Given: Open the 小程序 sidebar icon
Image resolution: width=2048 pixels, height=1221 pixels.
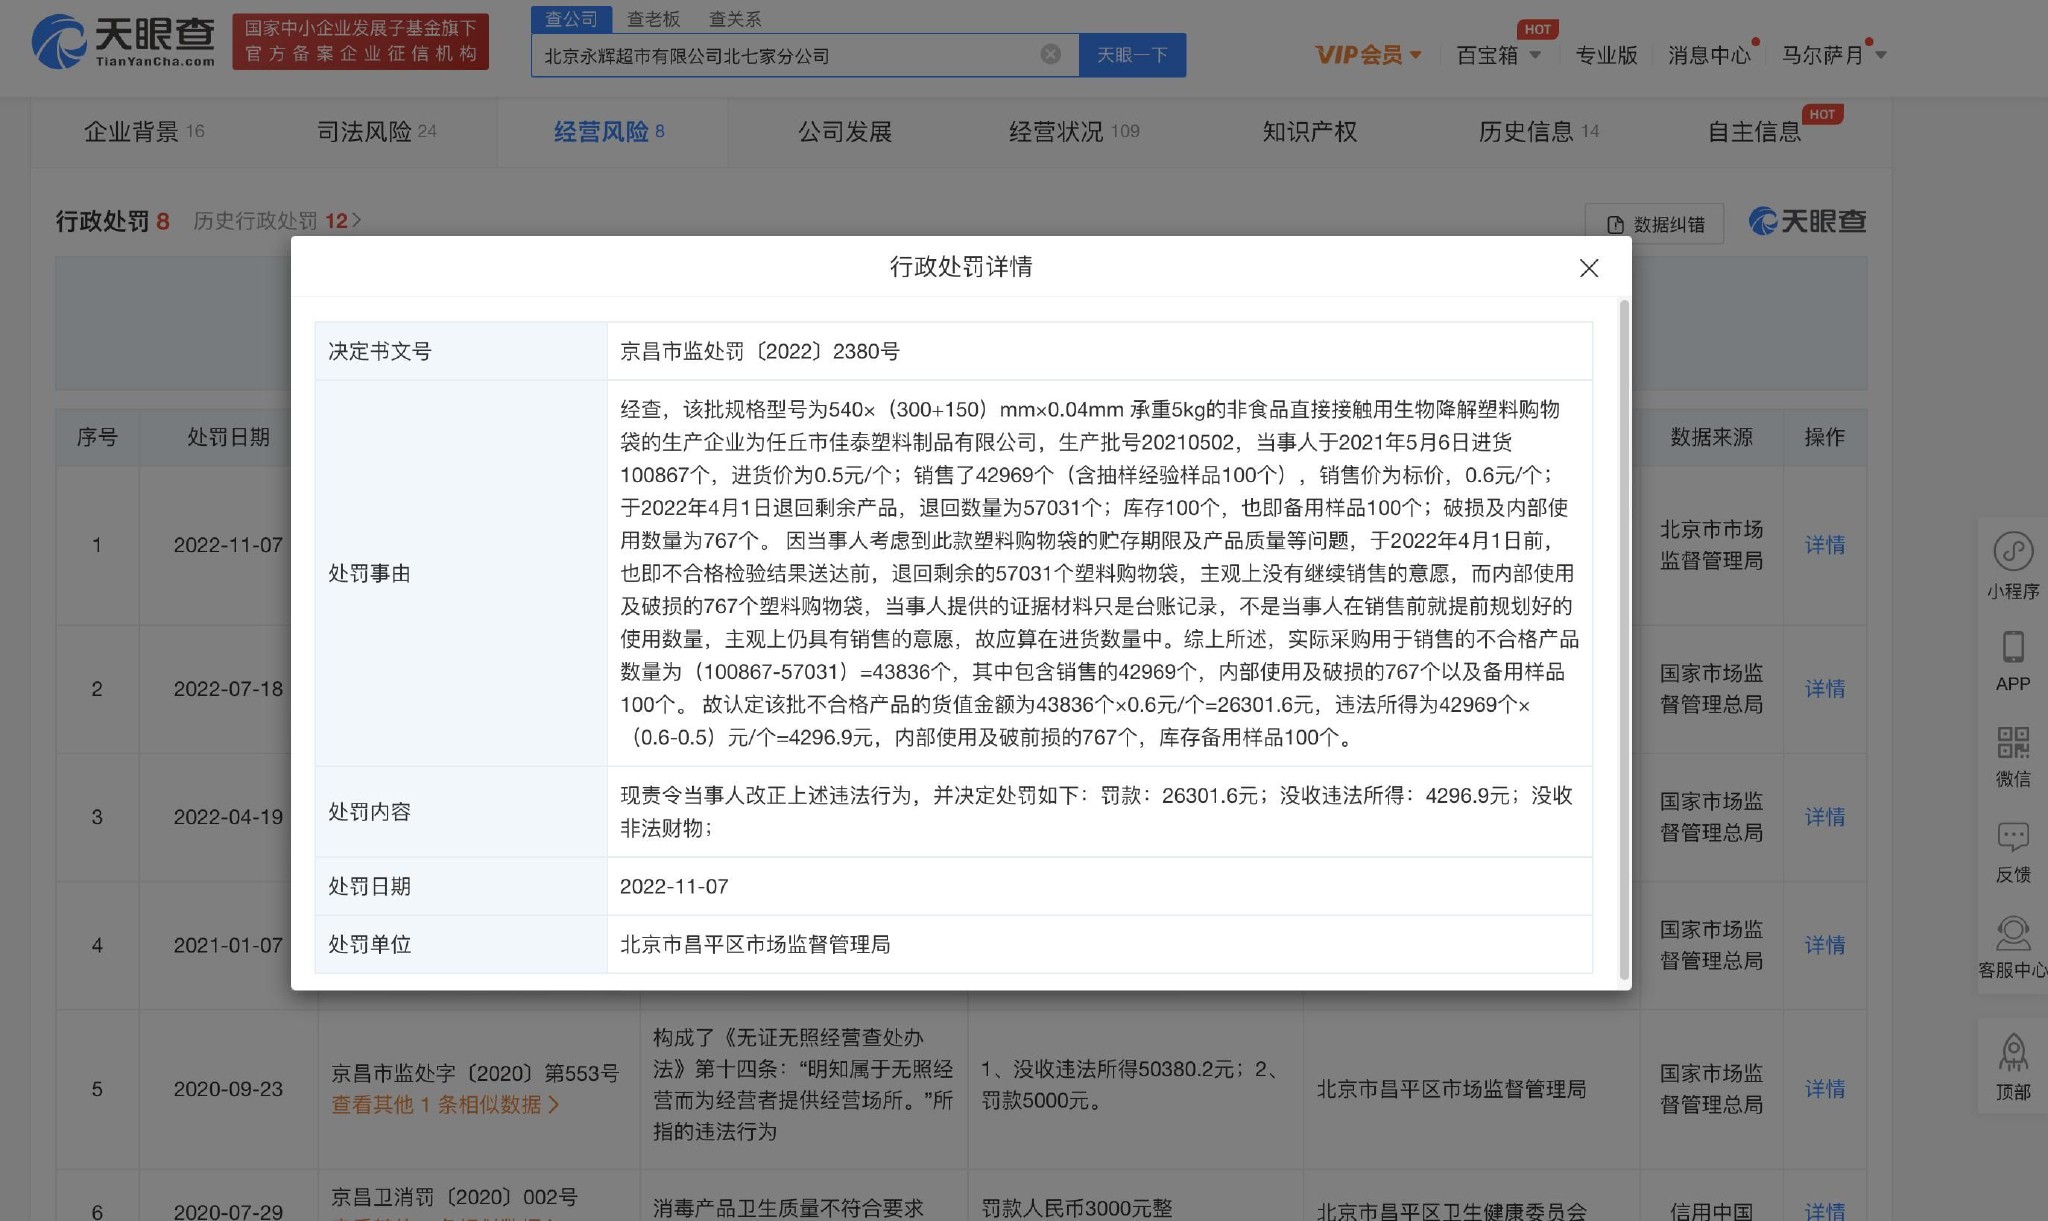Looking at the screenshot, I should click(x=2012, y=552).
